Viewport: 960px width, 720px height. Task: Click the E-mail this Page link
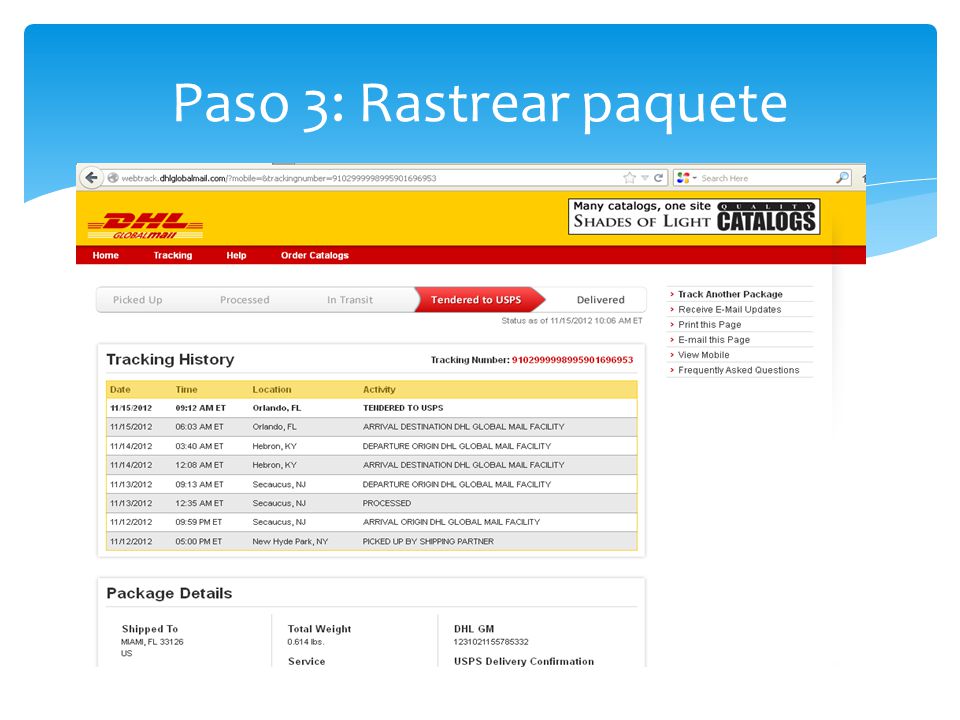pyautogui.click(x=714, y=340)
